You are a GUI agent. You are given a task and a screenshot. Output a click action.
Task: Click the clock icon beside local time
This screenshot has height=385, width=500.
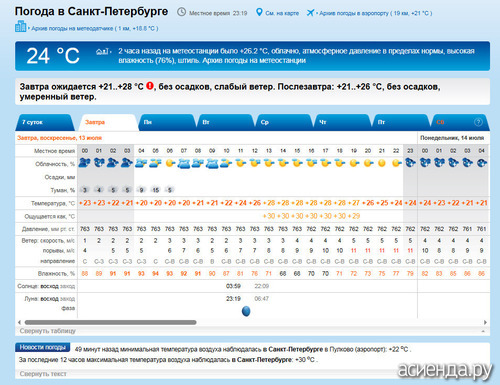(181, 12)
